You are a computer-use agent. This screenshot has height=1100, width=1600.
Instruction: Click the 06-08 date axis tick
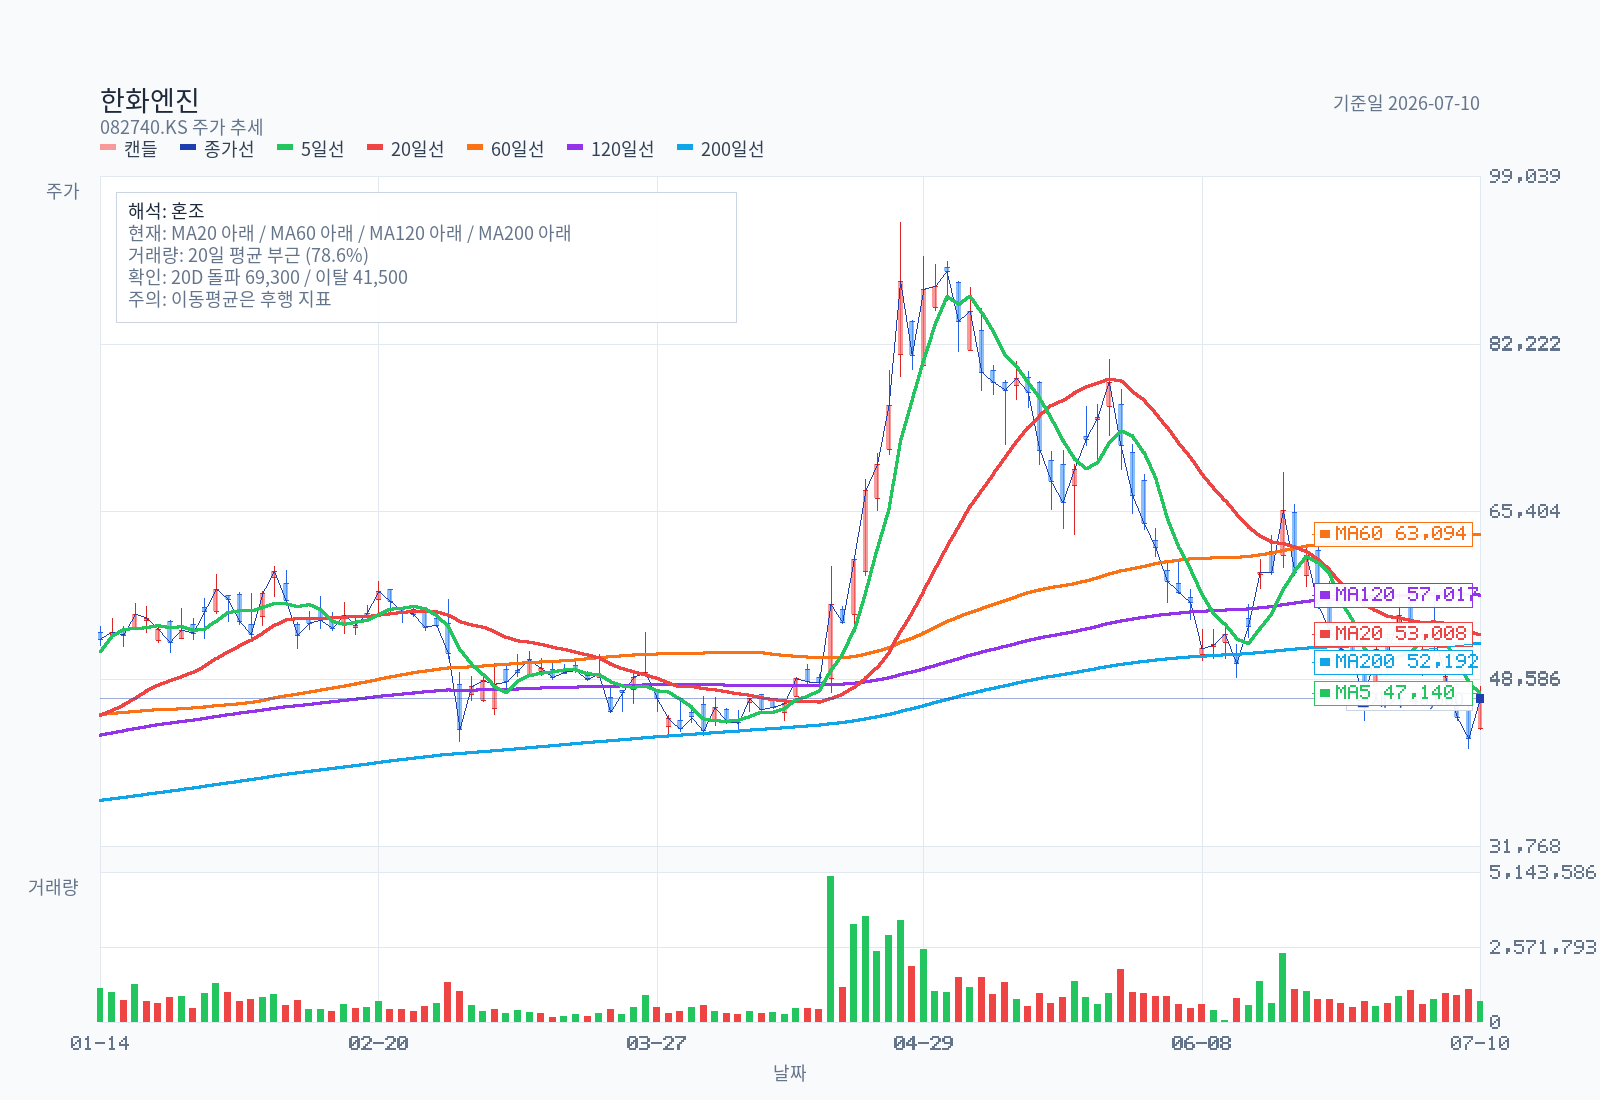coord(1201,1043)
